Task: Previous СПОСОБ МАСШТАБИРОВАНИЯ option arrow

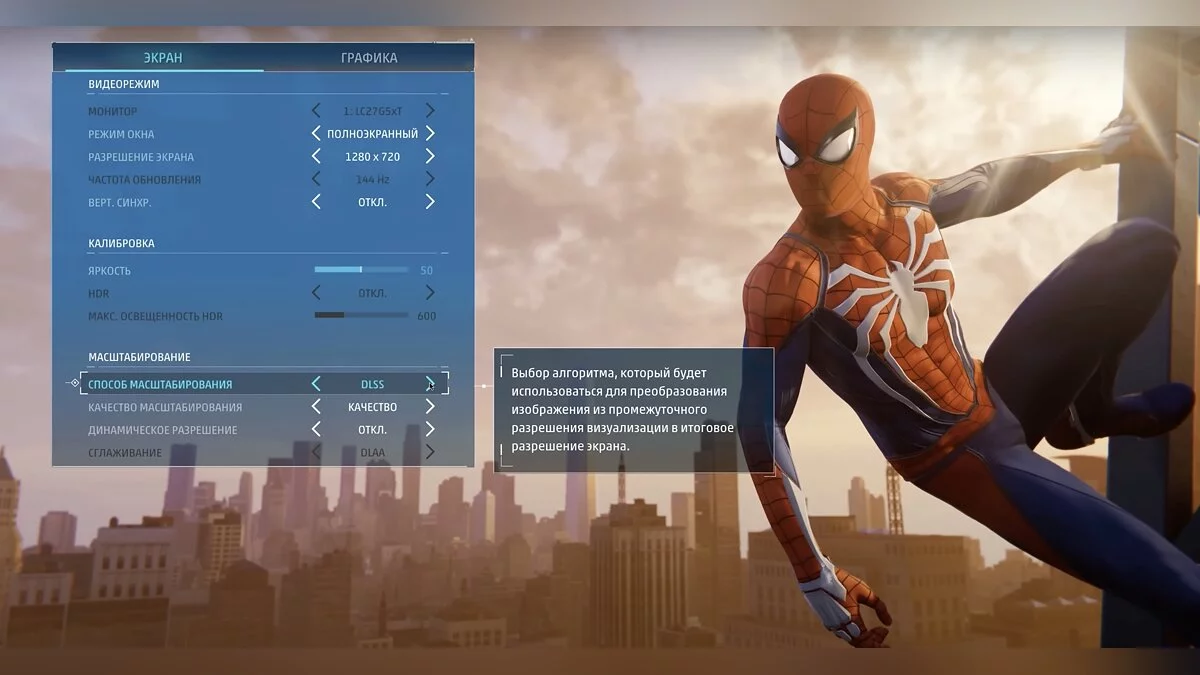Action: [316, 384]
